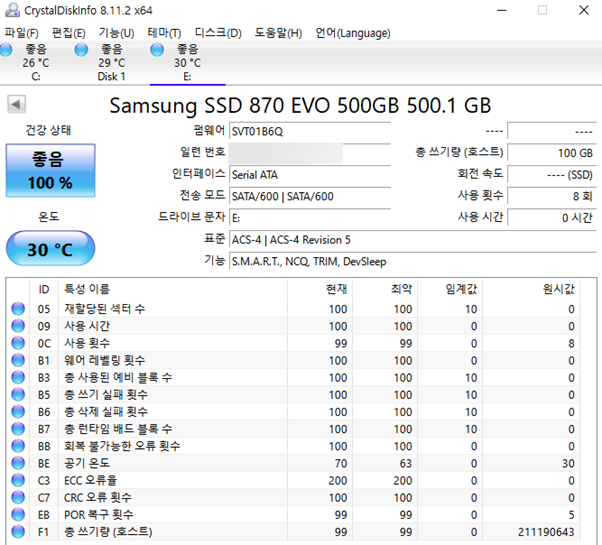The width and height of the screenshot is (602, 545).
Task: Click the 원시값 column header
Action: pos(531,289)
